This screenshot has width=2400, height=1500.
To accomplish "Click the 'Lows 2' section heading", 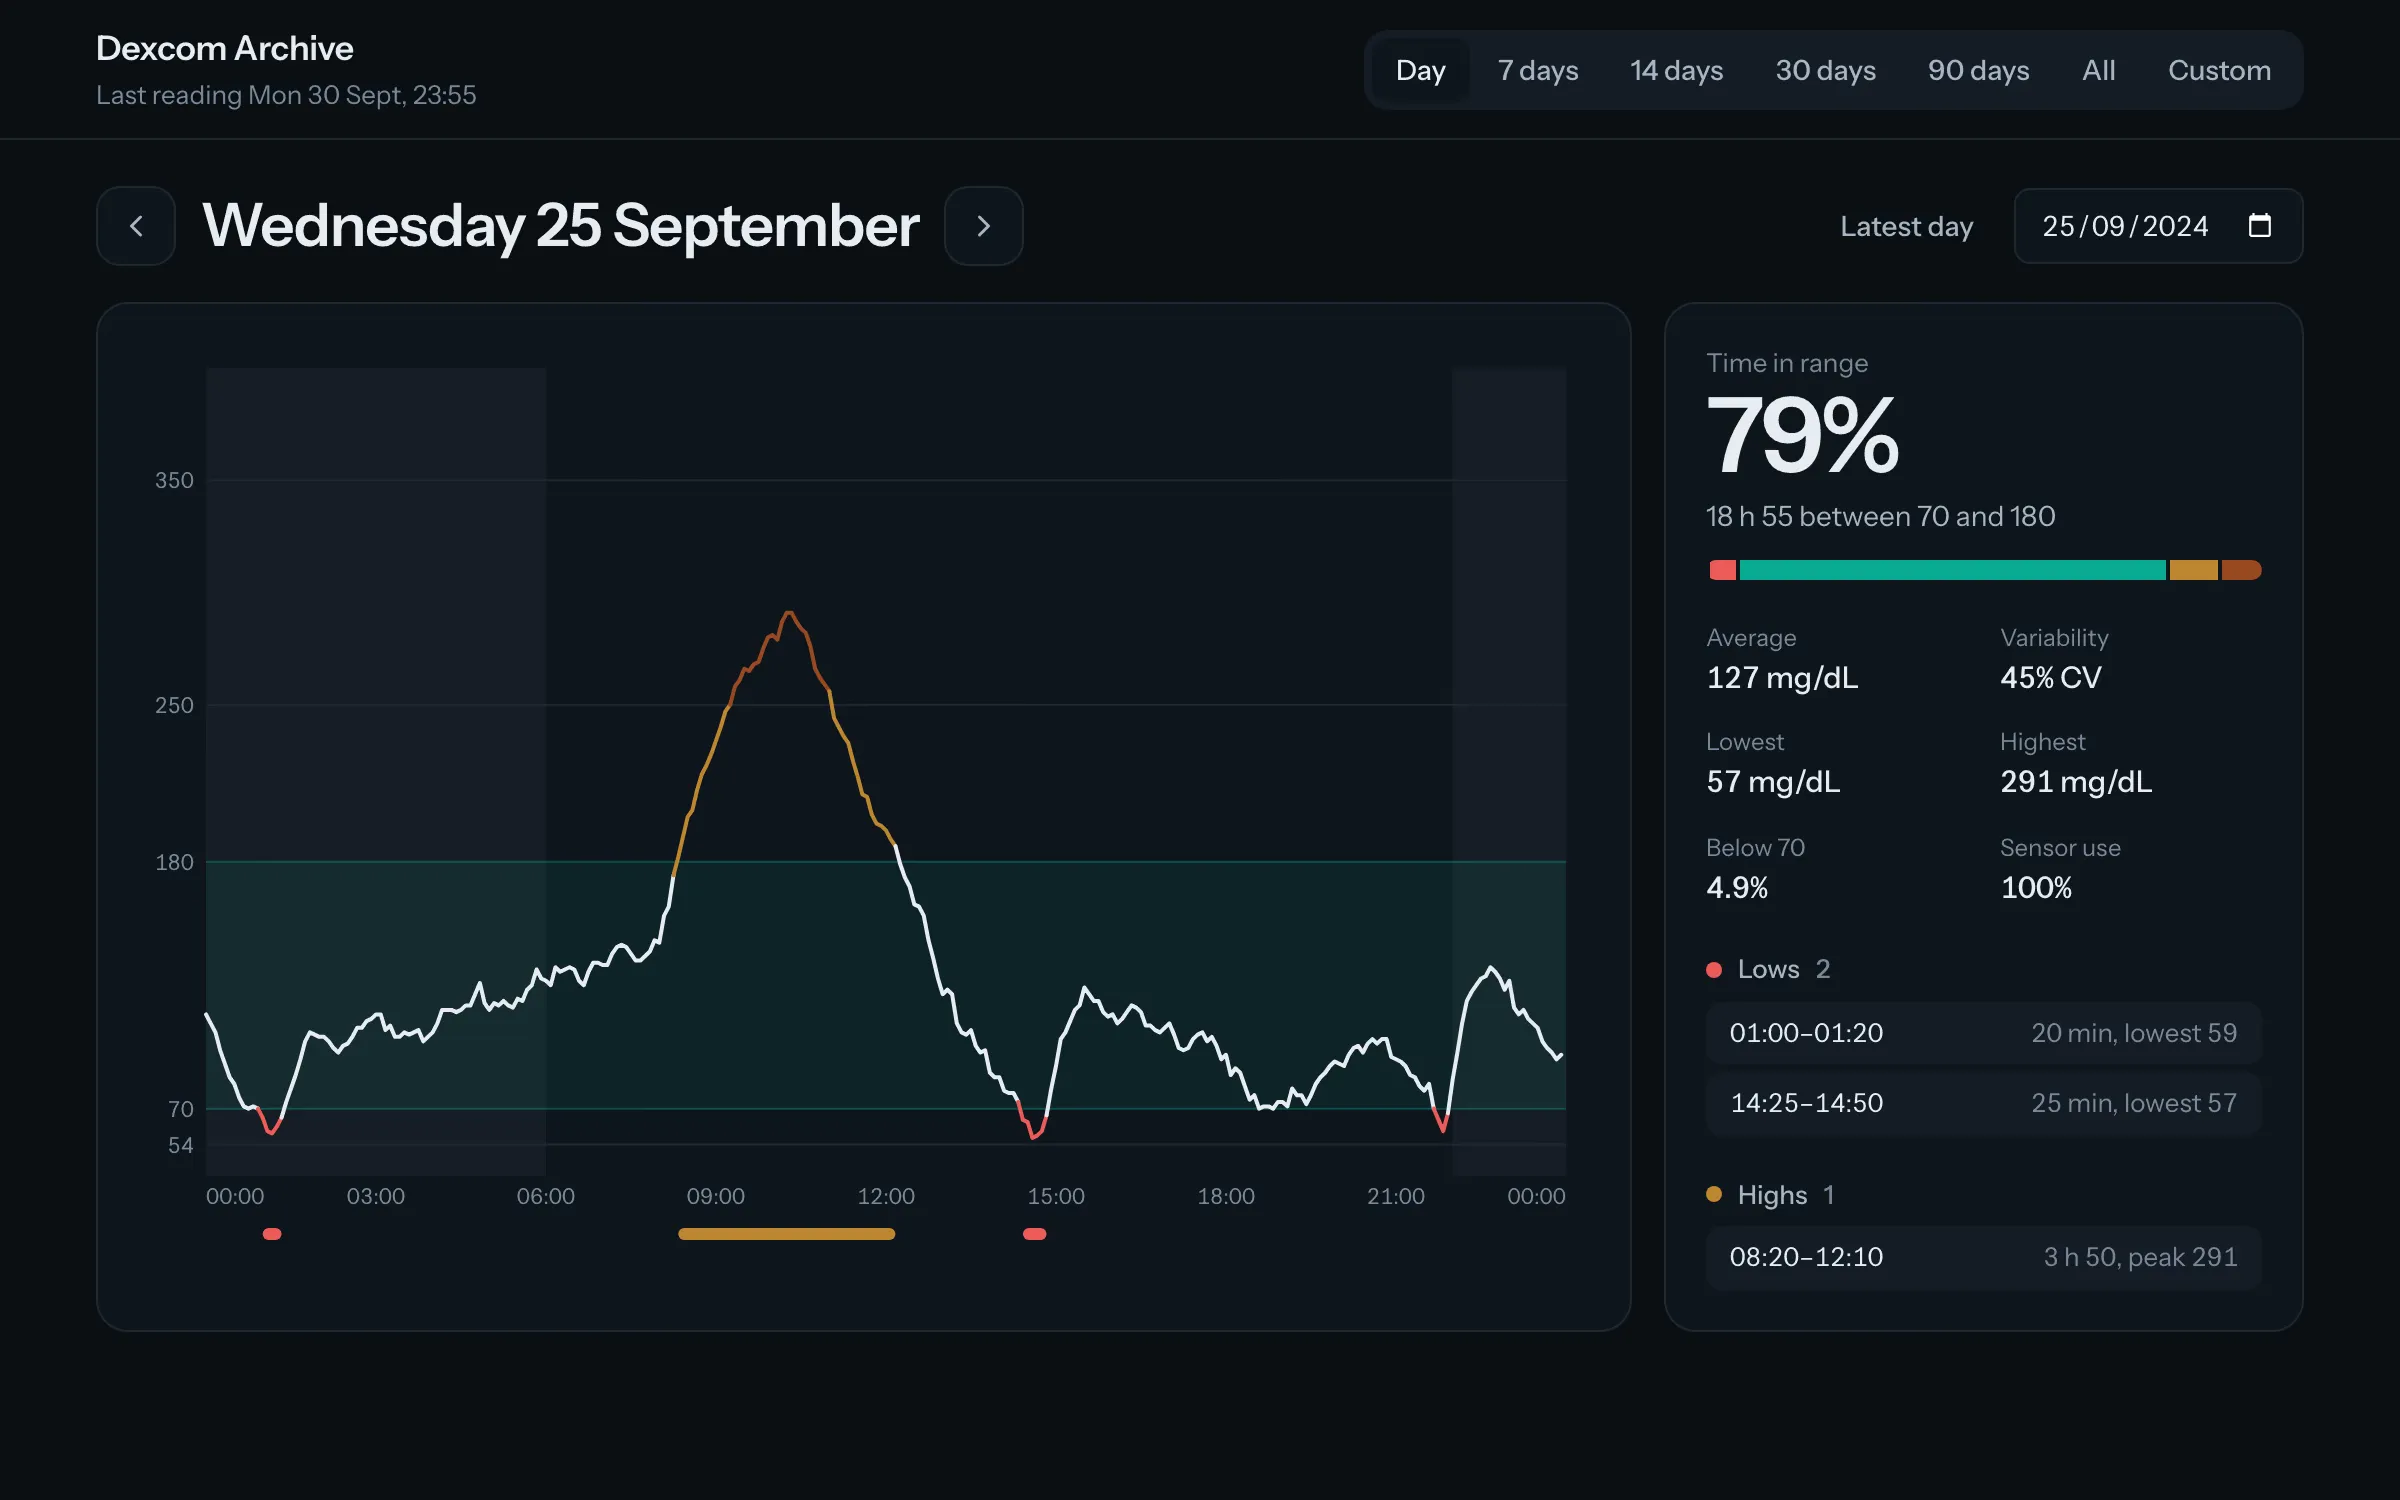I will tap(1768, 969).
